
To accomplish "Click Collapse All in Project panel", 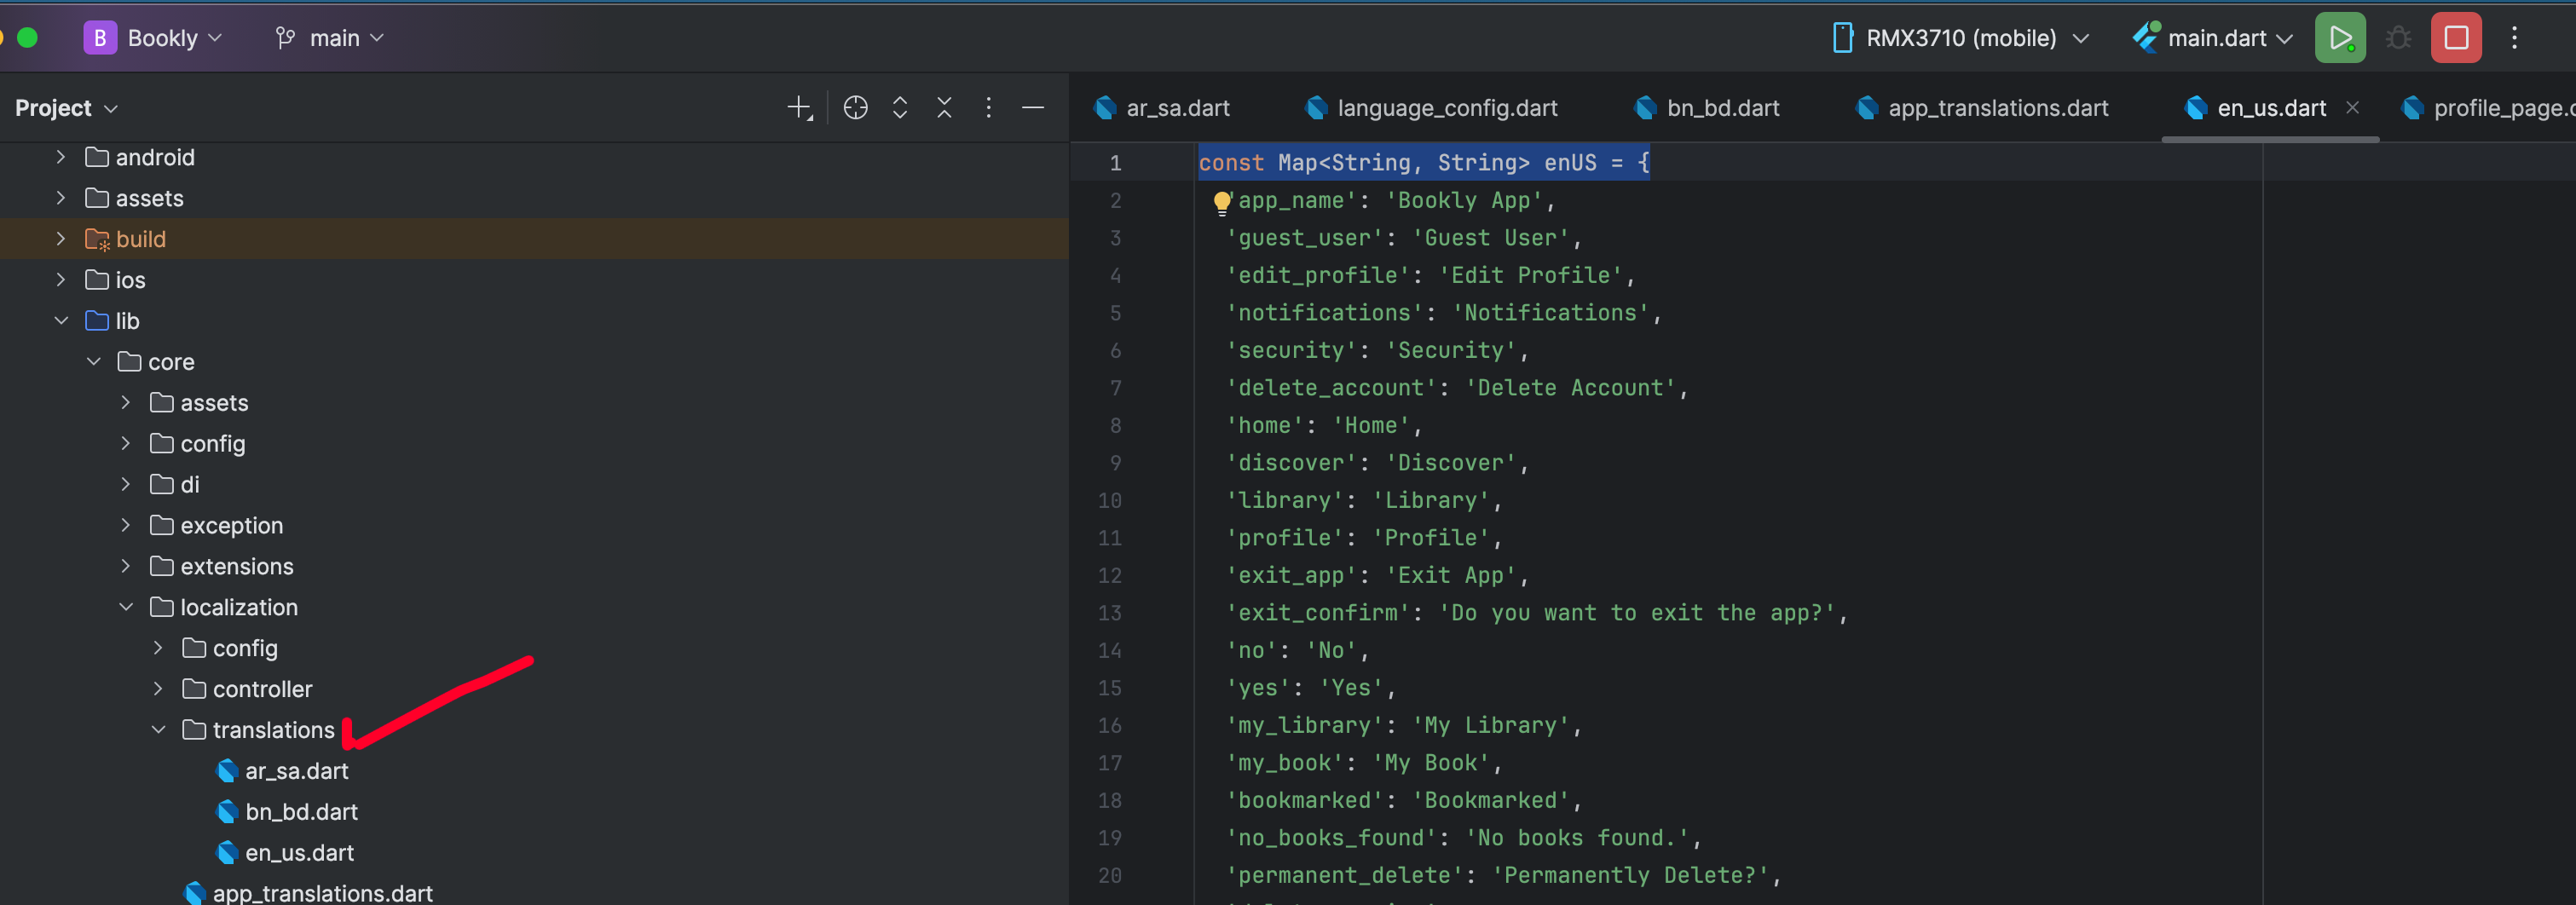I will [x=944, y=107].
